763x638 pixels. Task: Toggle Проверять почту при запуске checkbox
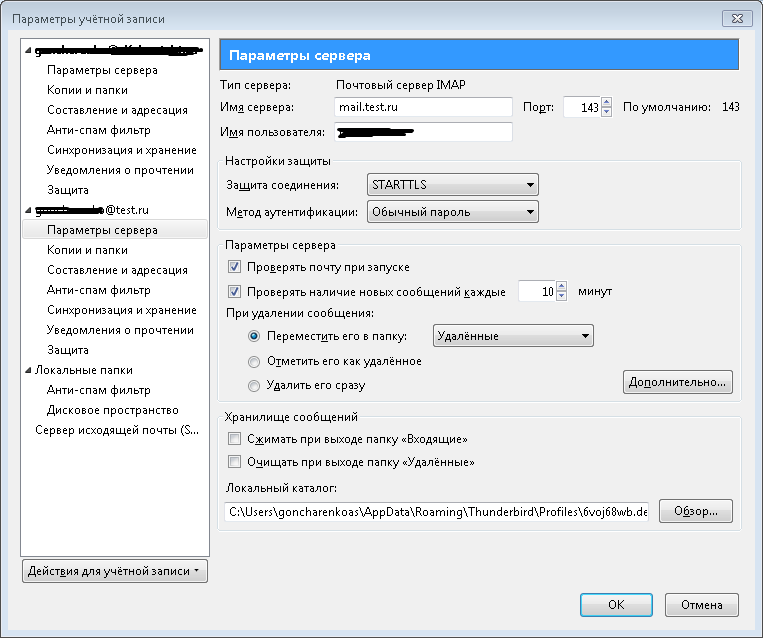tap(235, 267)
